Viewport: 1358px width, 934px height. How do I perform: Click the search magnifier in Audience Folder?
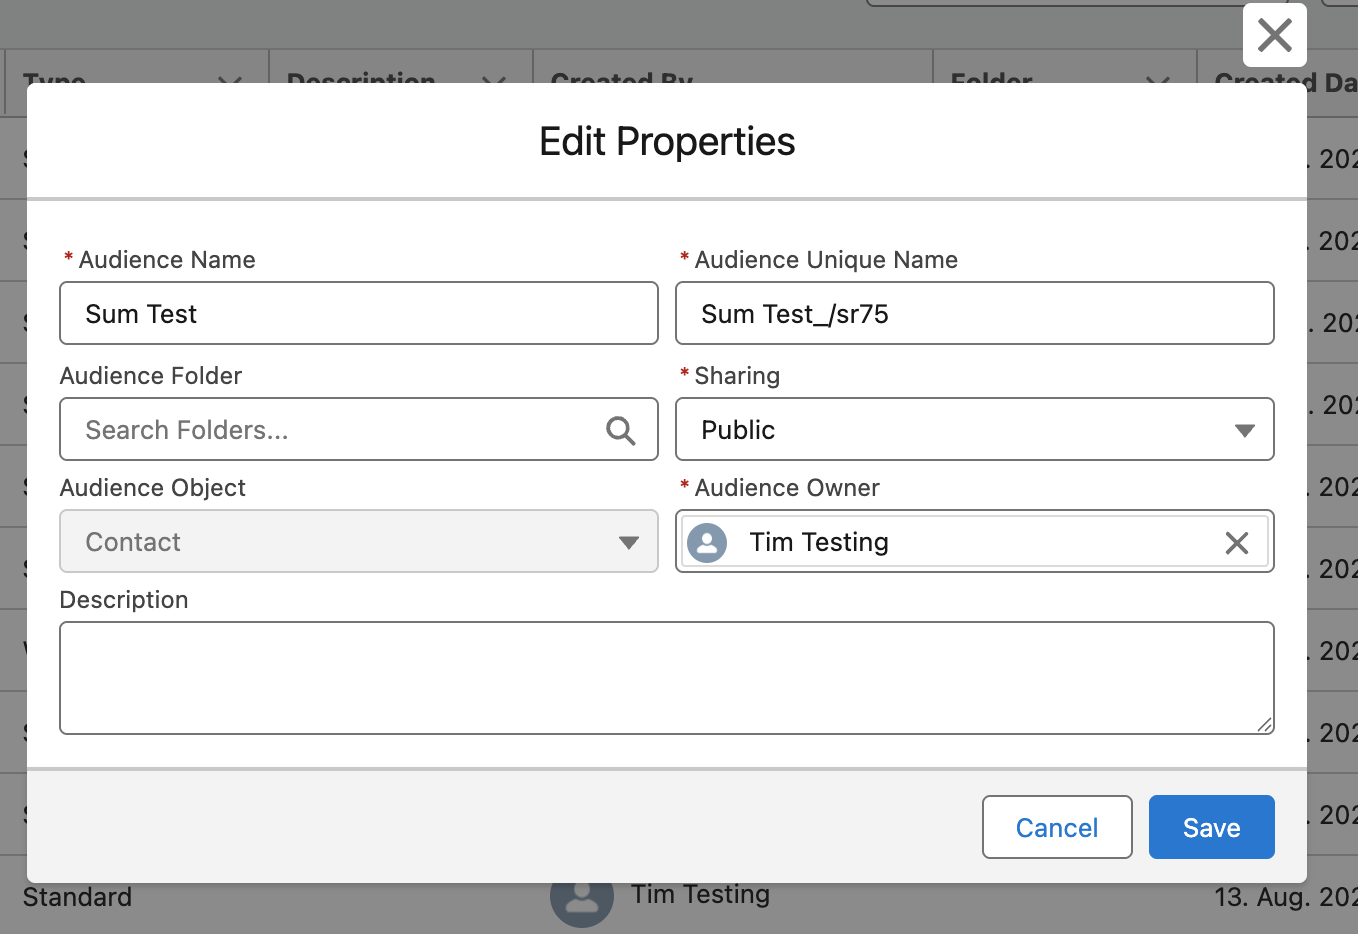(x=620, y=430)
